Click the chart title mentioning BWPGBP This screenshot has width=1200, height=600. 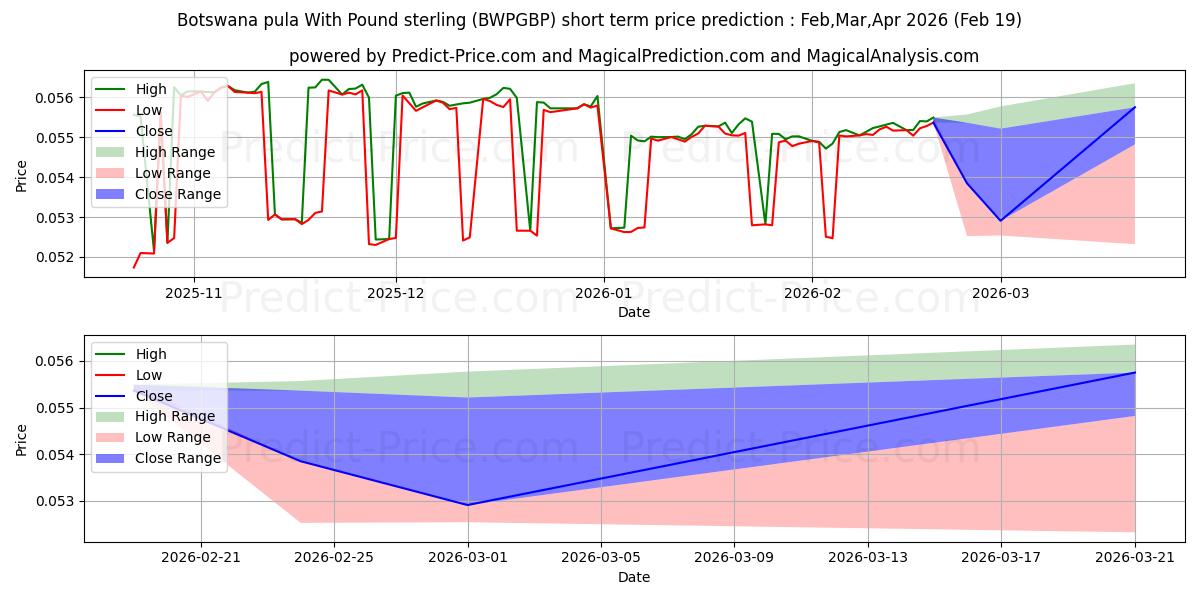599,20
